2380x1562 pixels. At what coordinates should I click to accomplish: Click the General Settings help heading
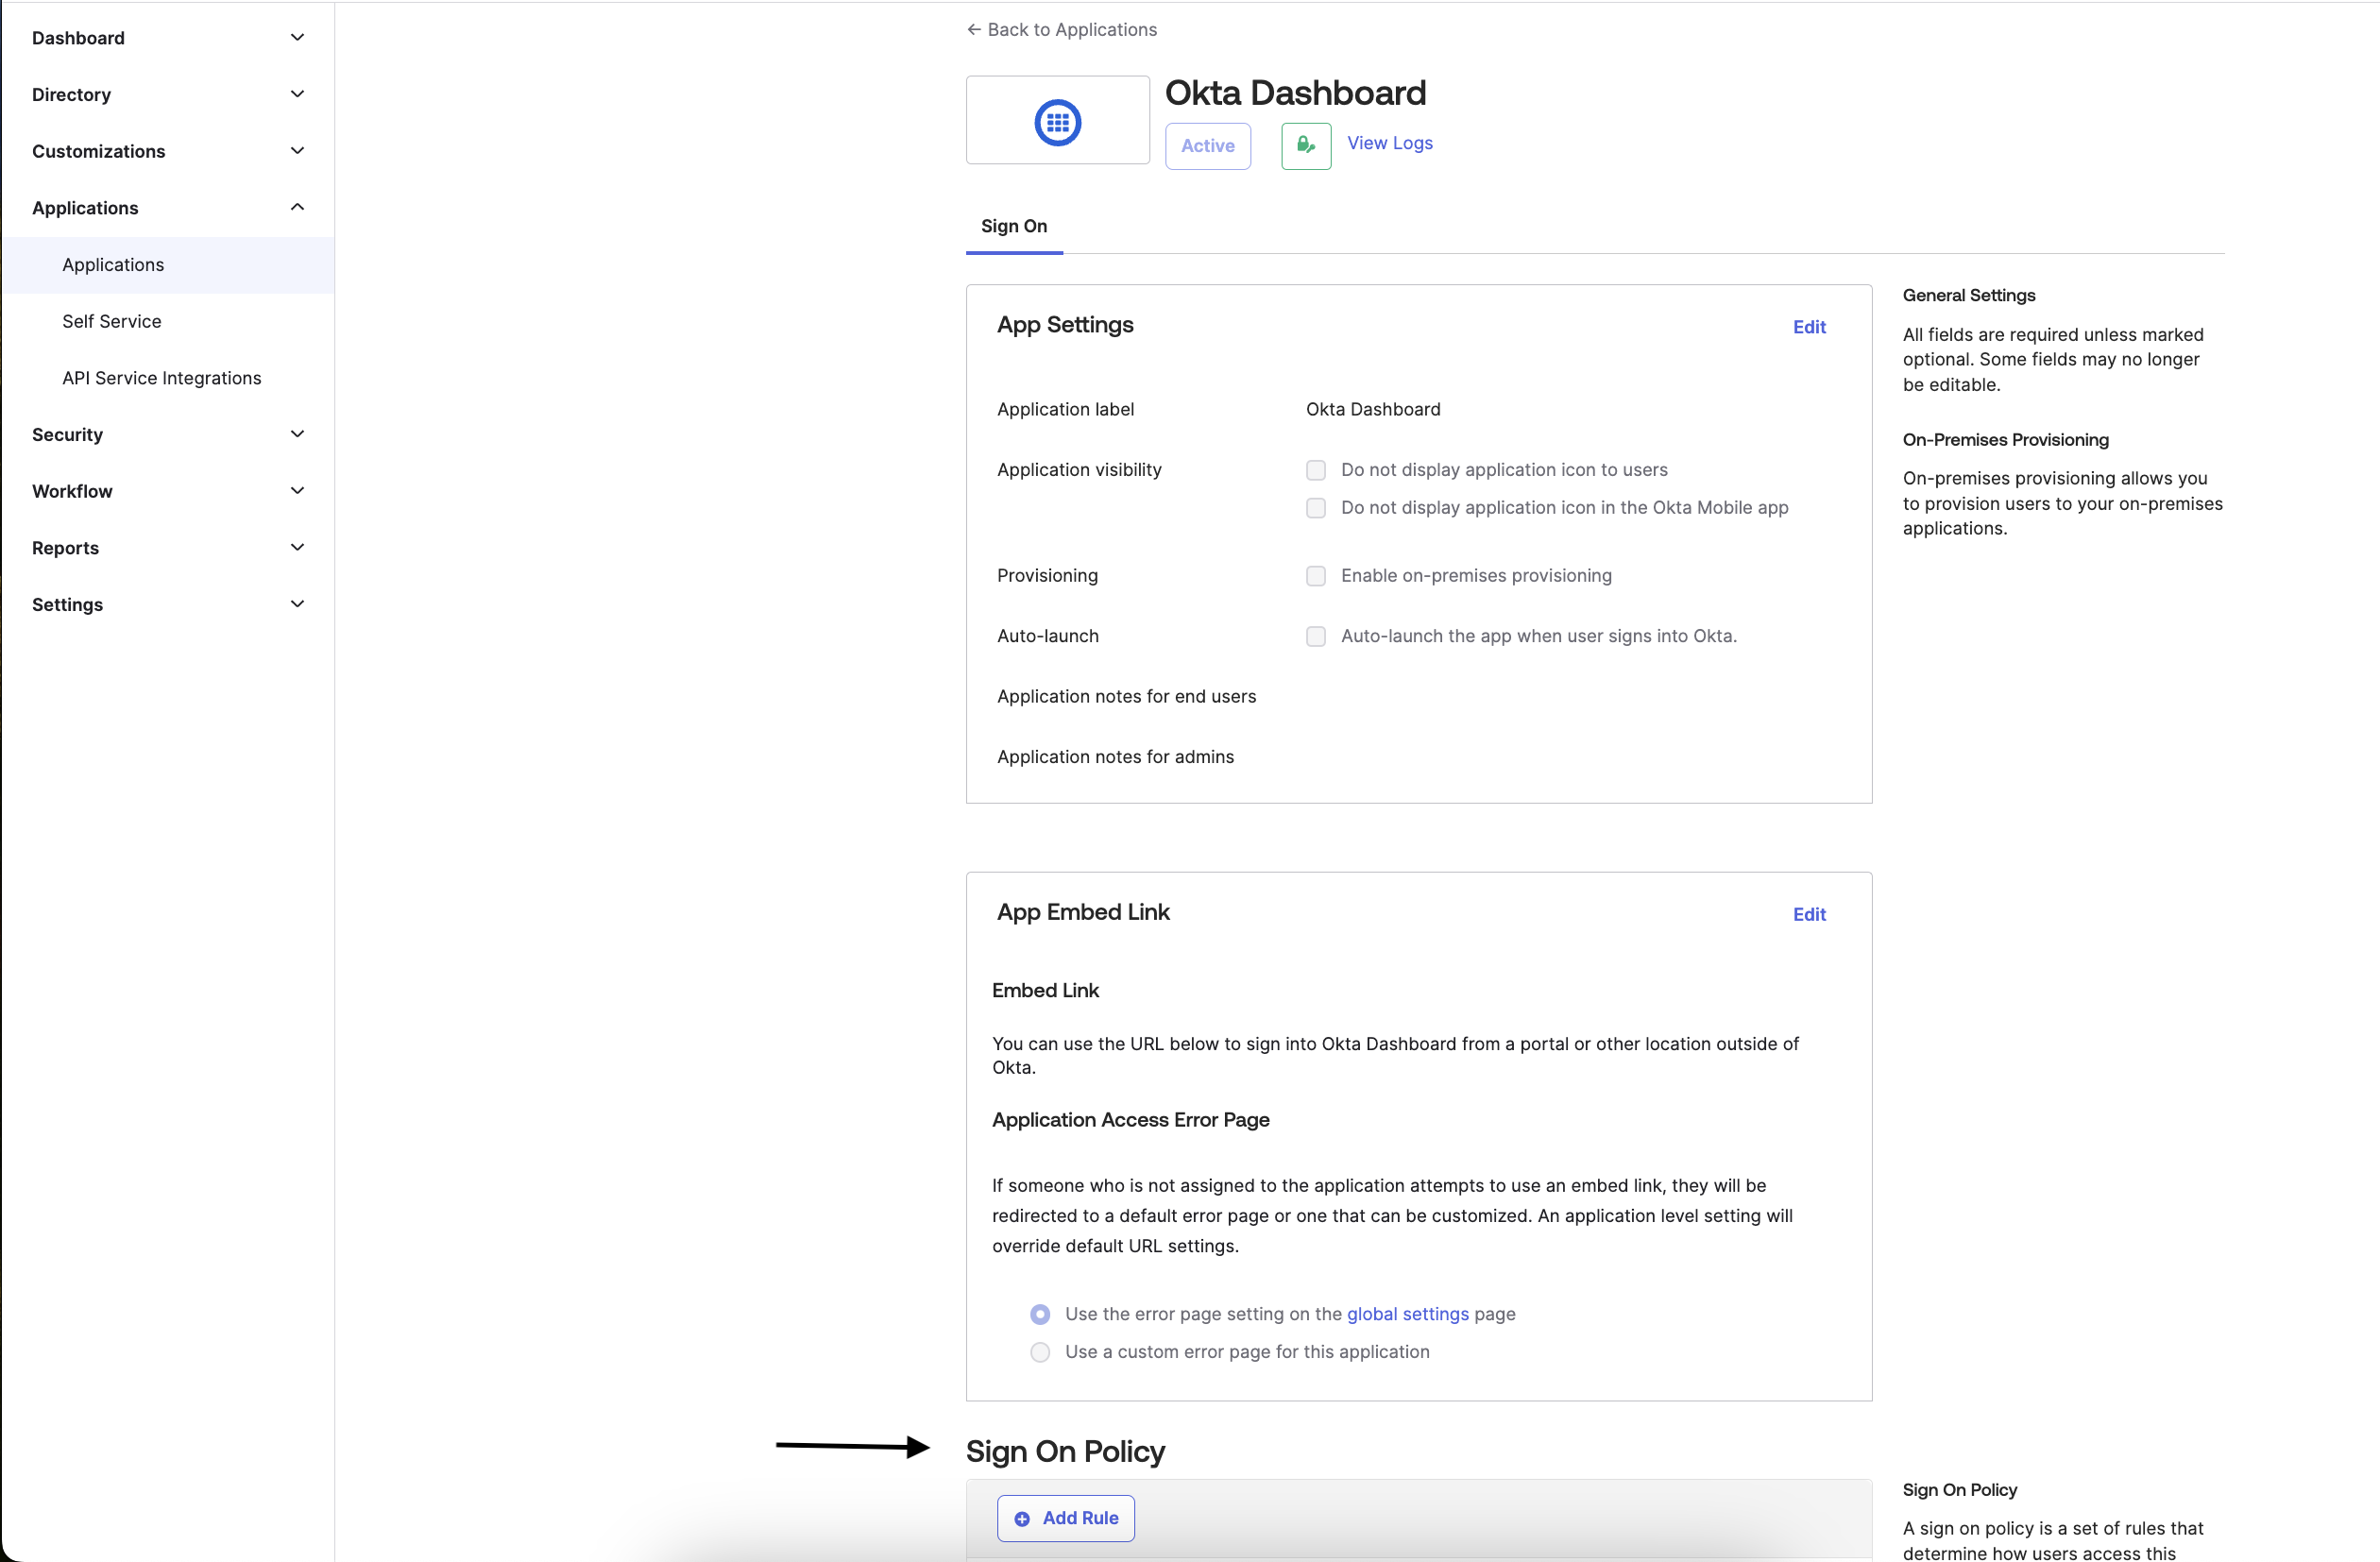pos(1968,296)
